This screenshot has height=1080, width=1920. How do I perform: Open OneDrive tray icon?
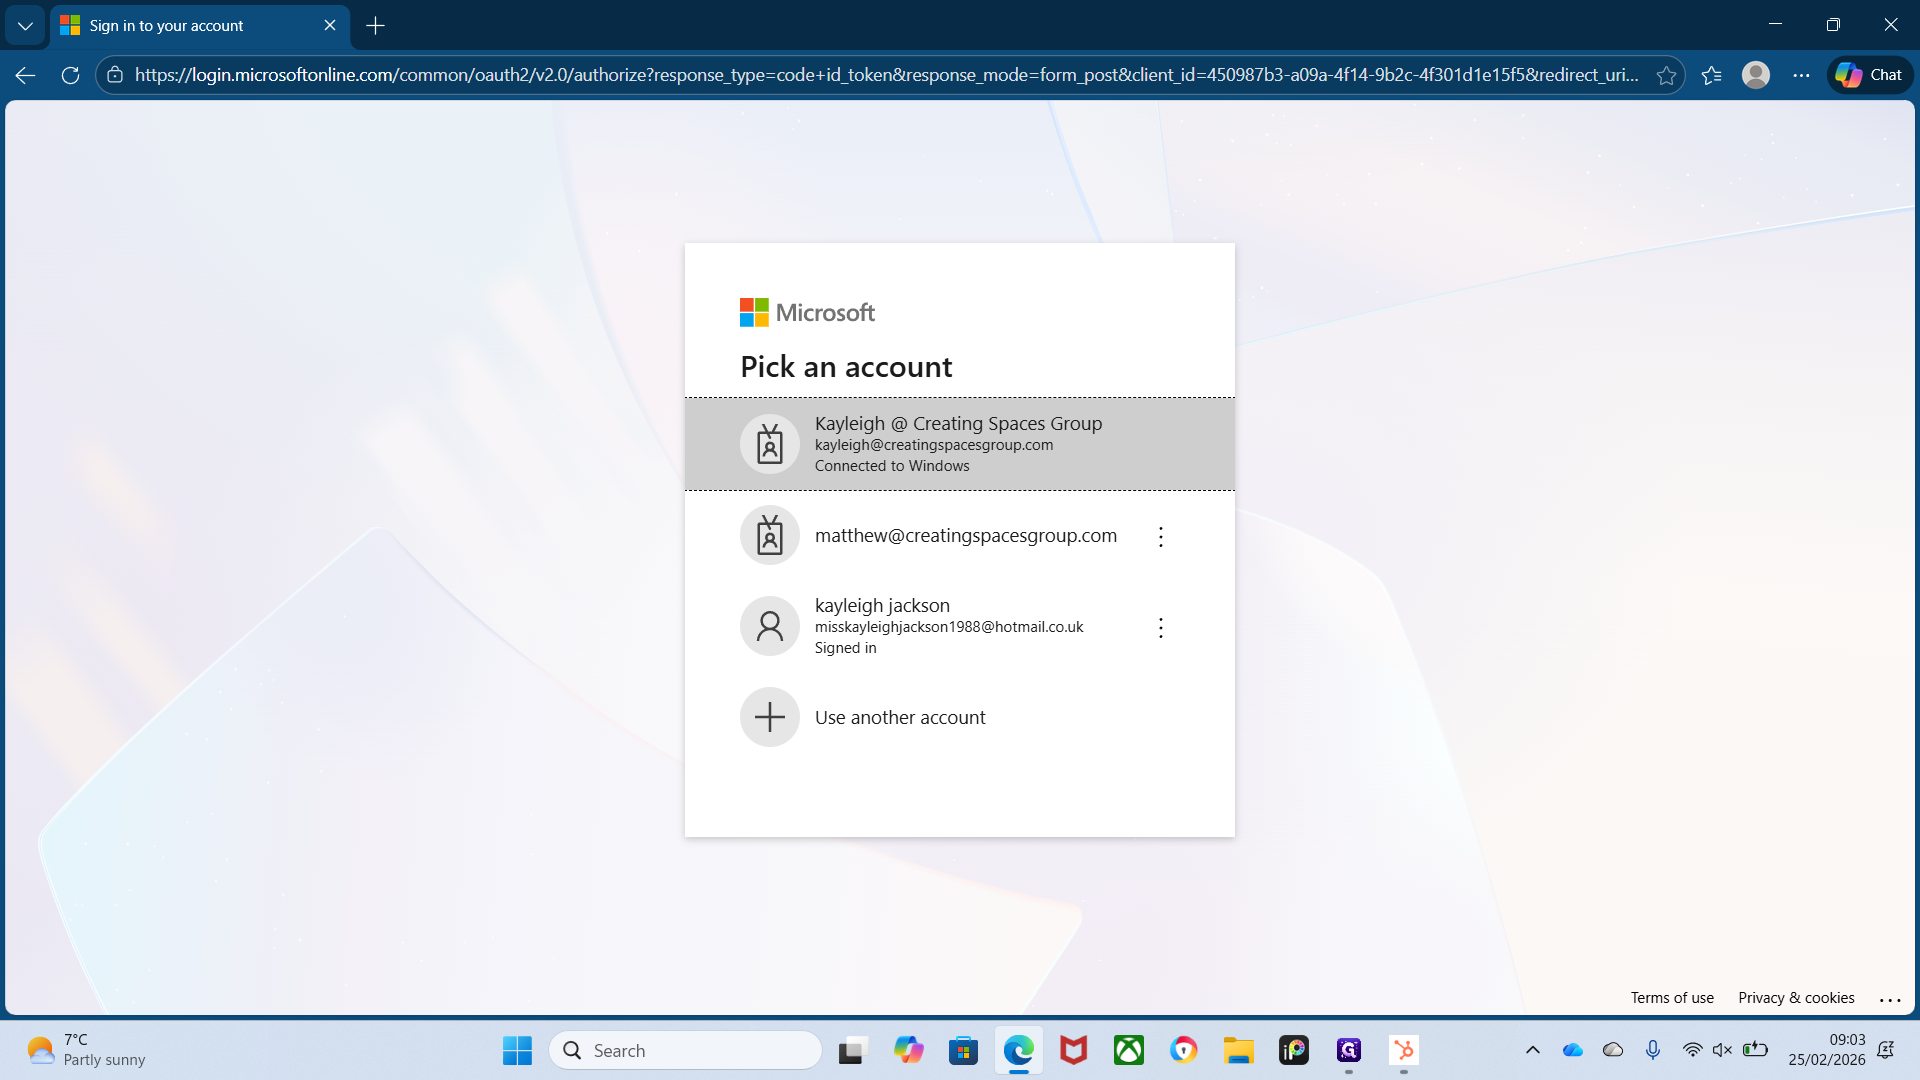(x=1573, y=1050)
